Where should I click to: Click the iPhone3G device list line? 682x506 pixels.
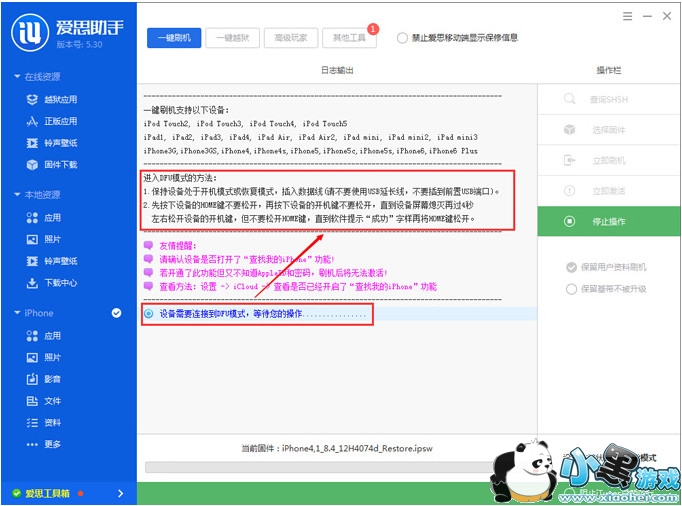click(311, 151)
